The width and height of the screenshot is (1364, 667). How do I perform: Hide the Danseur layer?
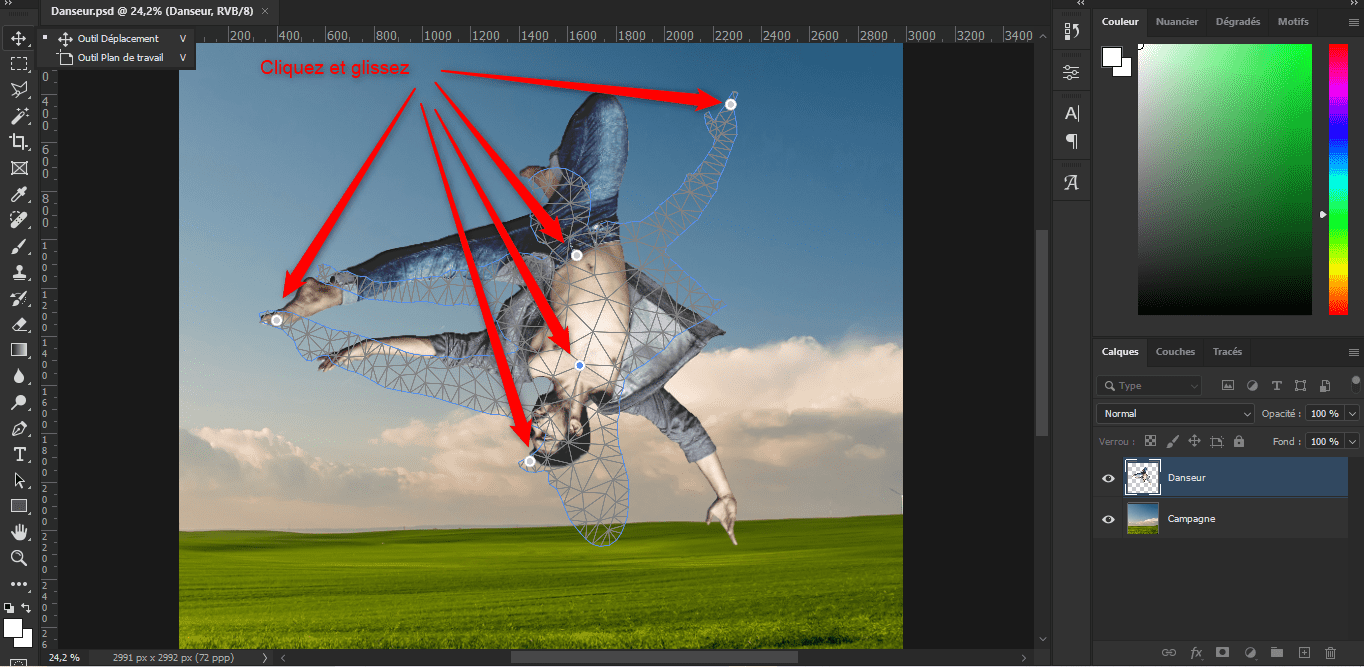coord(1108,478)
